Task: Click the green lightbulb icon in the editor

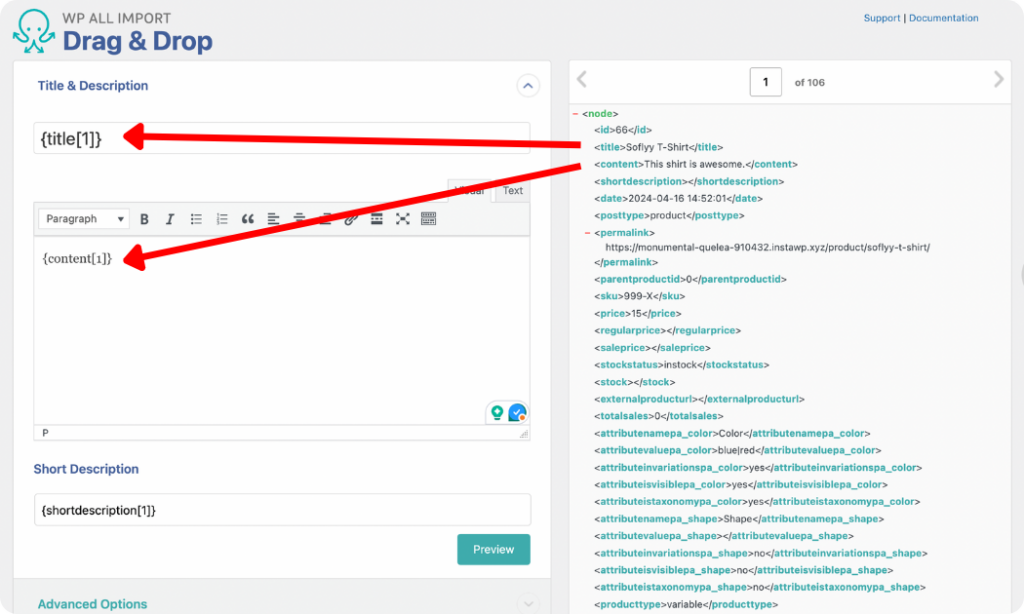Action: [x=497, y=412]
